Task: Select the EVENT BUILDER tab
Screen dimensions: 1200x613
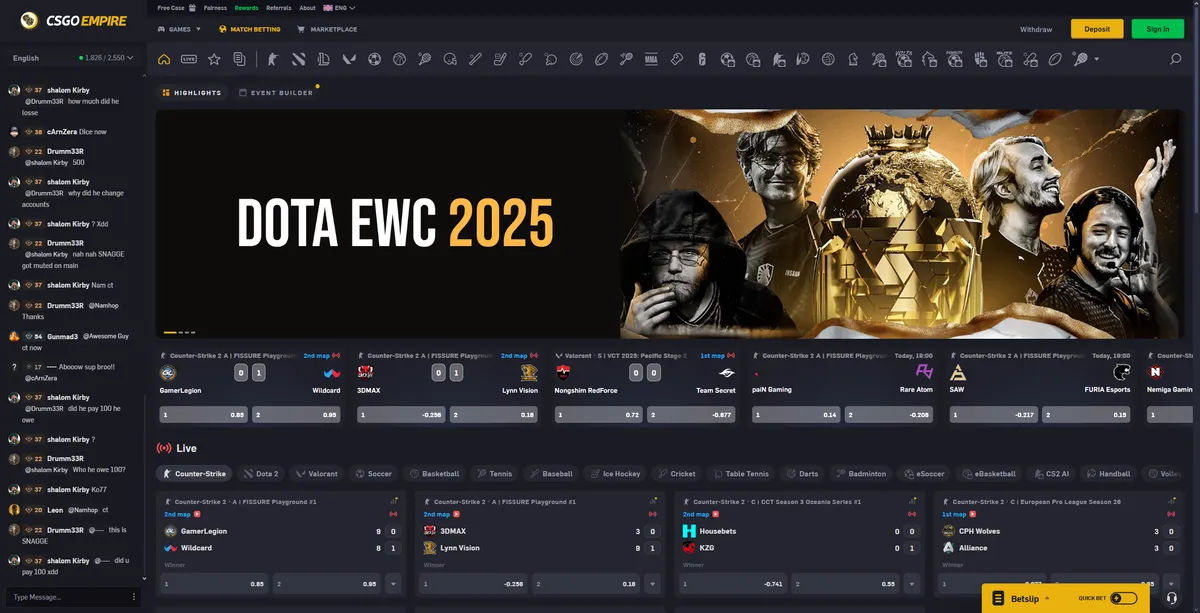Action: pos(276,93)
